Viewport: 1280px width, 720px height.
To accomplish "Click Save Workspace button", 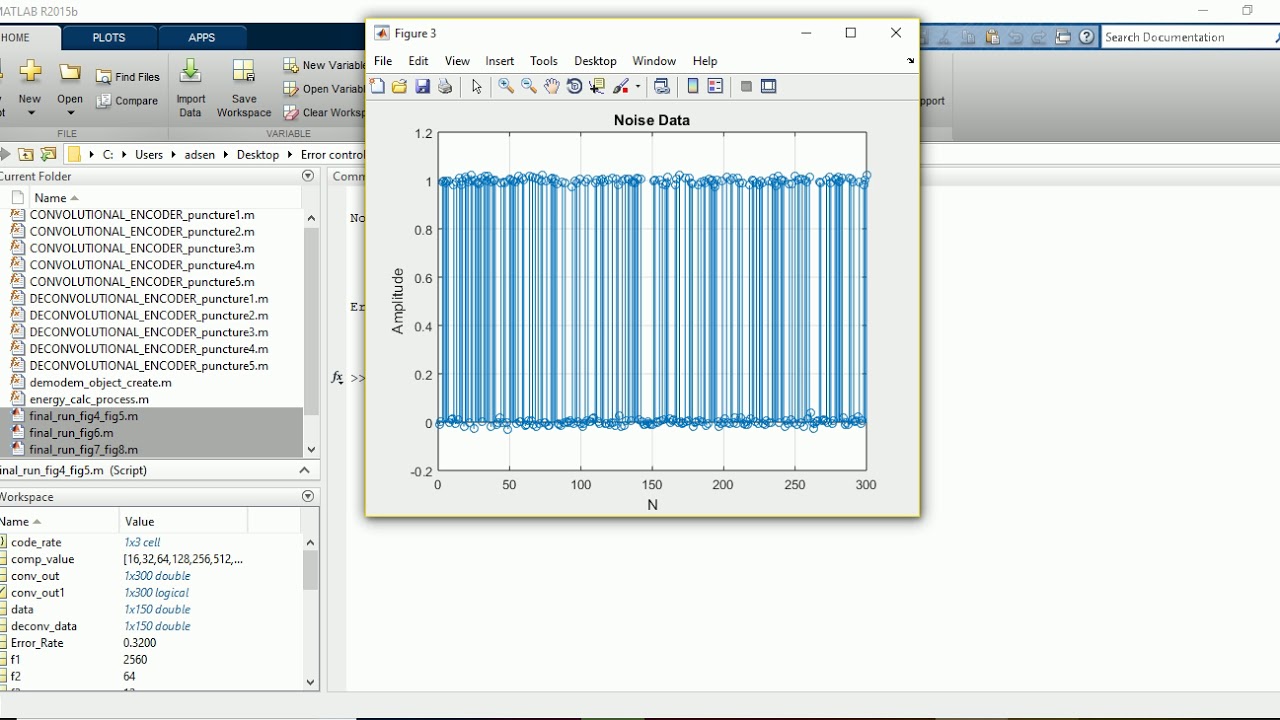I will (244, 89).
